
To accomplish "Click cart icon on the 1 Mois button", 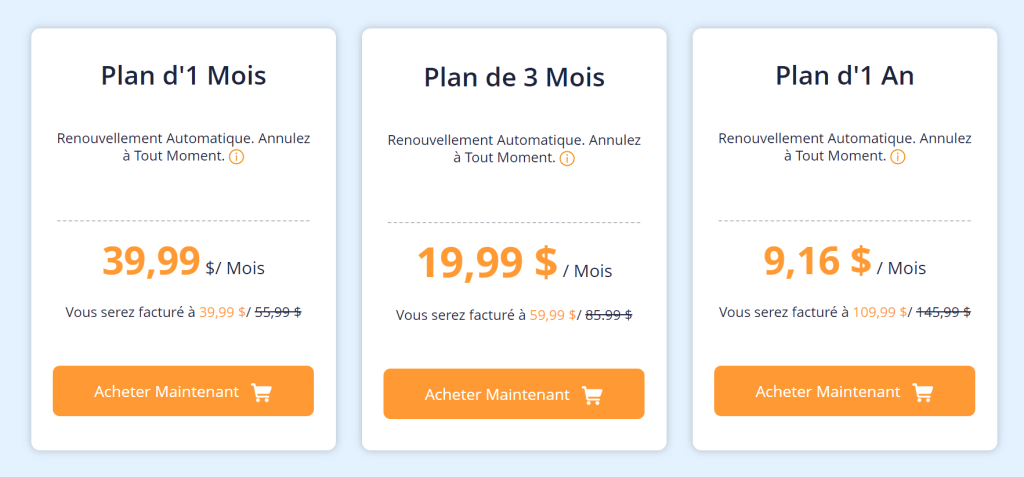I will point(261,392).
